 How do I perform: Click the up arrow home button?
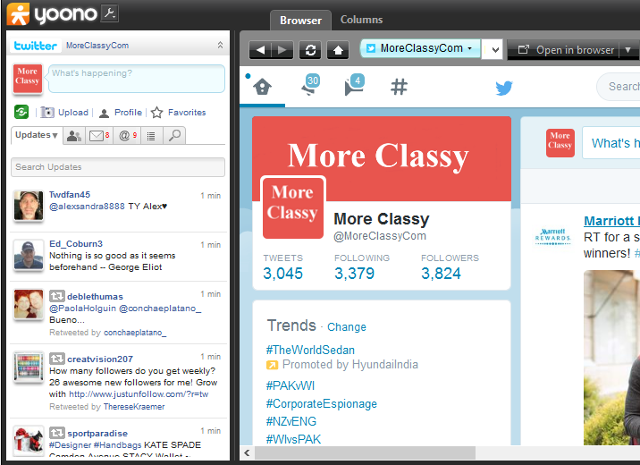click(338, 50)
